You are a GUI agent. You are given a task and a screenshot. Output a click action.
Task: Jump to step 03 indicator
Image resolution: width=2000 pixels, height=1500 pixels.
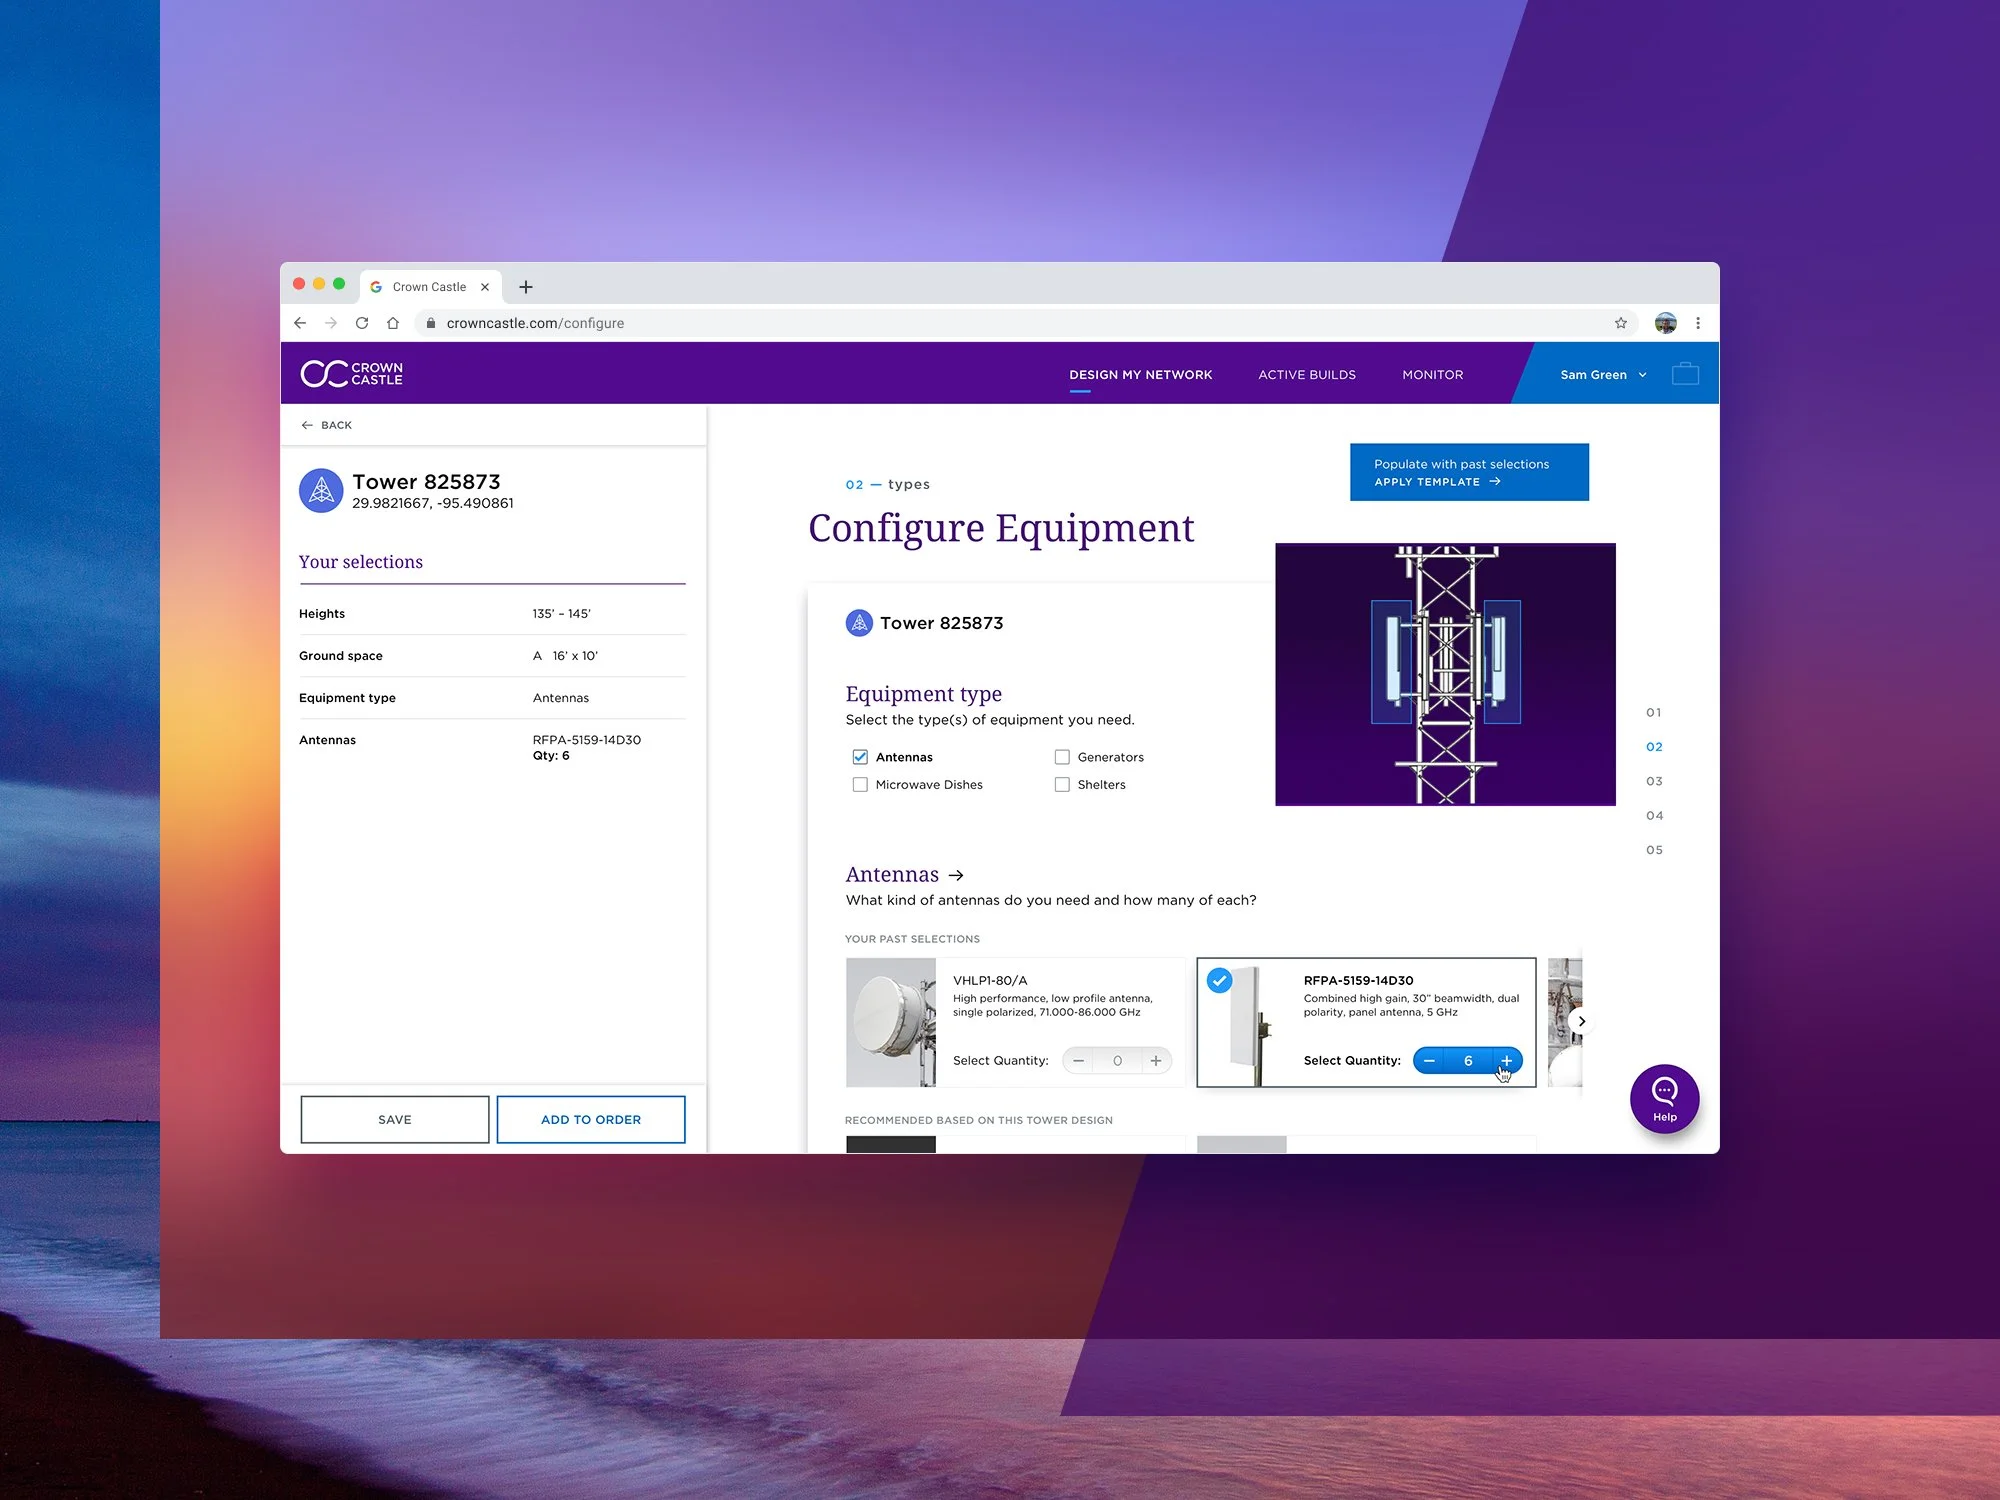[x=1654, y=781]
